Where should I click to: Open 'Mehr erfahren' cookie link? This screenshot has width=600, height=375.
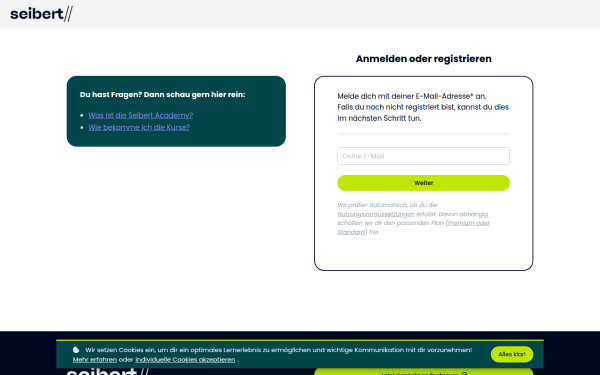click(x=95, y=360)
